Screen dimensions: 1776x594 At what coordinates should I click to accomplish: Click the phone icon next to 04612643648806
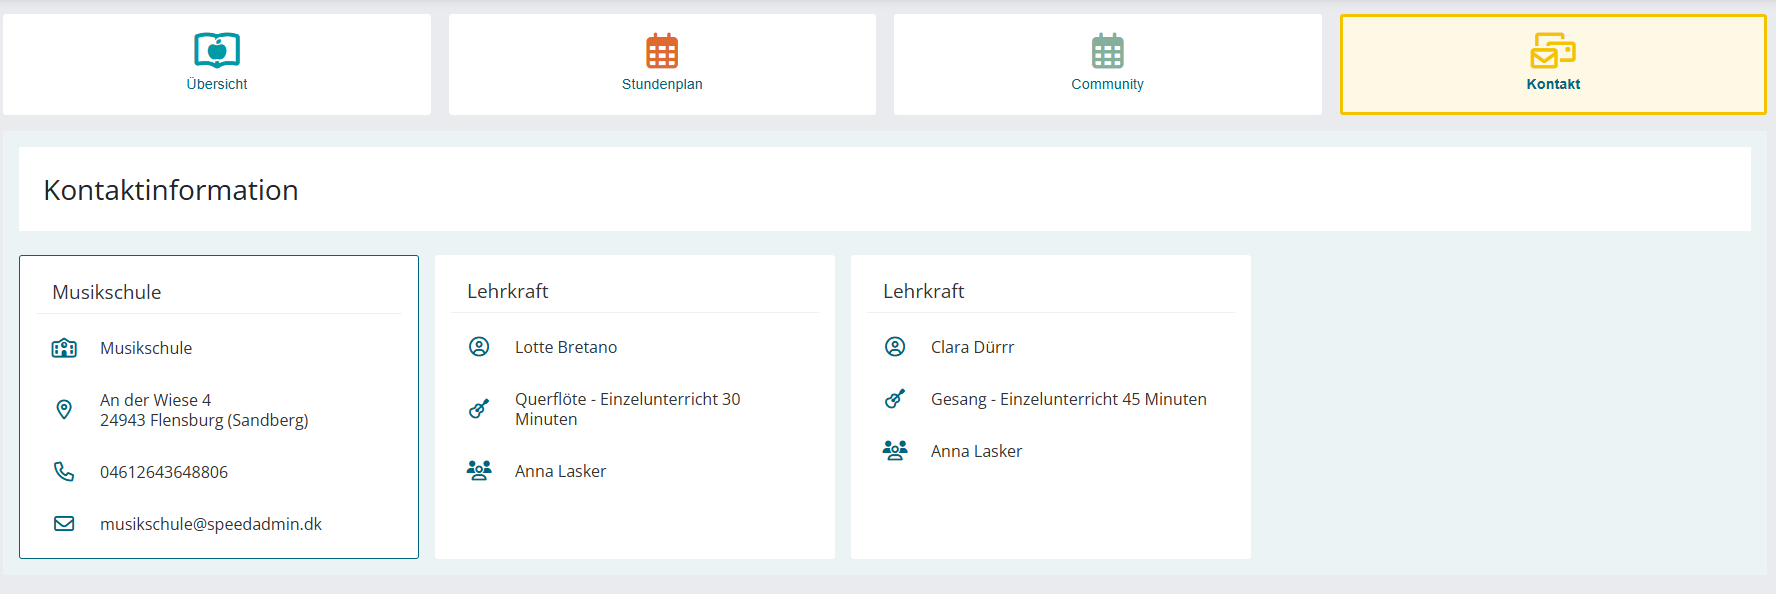click(x=64, y=472)
